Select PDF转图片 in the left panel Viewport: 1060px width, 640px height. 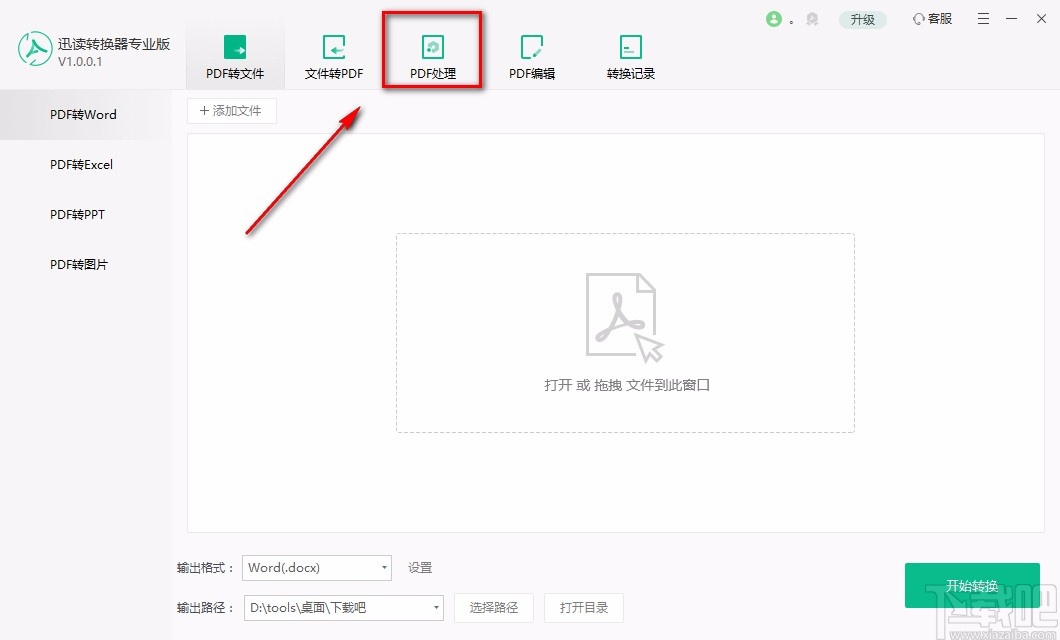pyautogui.click(x=79, y=264)
